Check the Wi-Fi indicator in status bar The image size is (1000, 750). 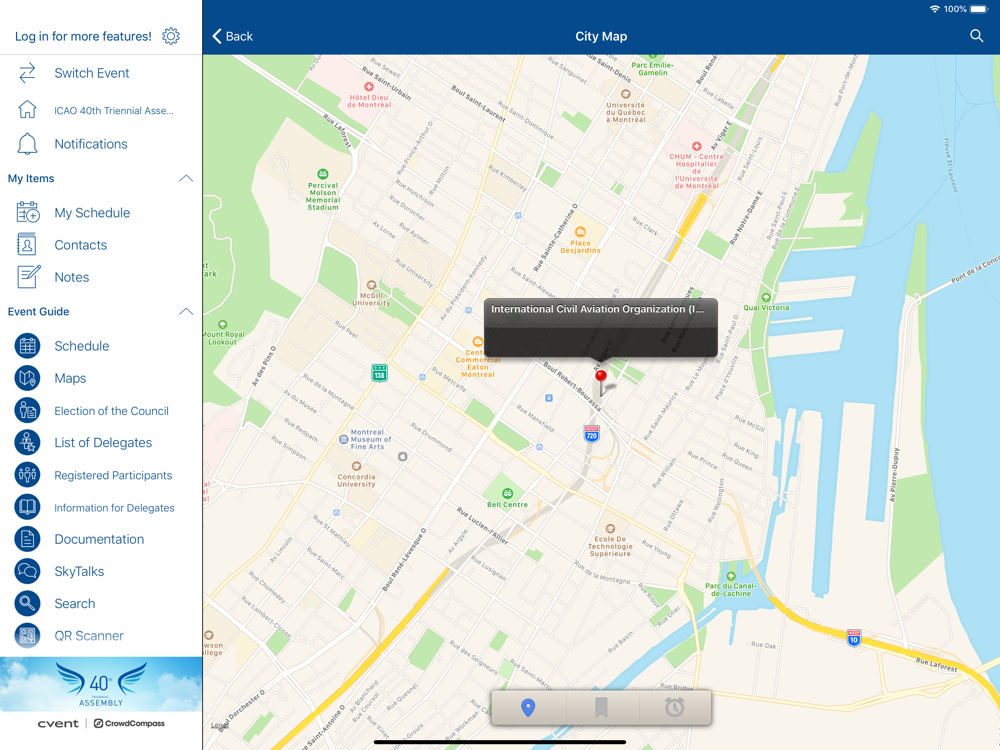935,9
